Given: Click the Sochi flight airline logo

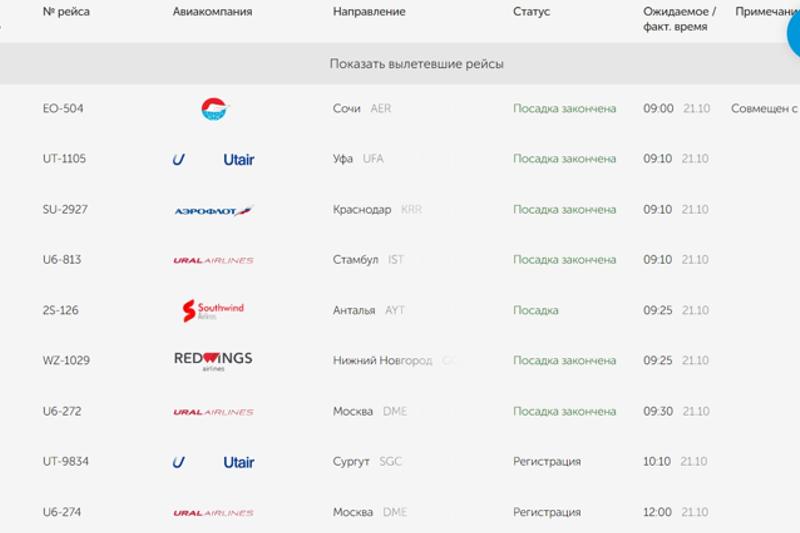Looking at the screenshot, I should coord(214,109).
